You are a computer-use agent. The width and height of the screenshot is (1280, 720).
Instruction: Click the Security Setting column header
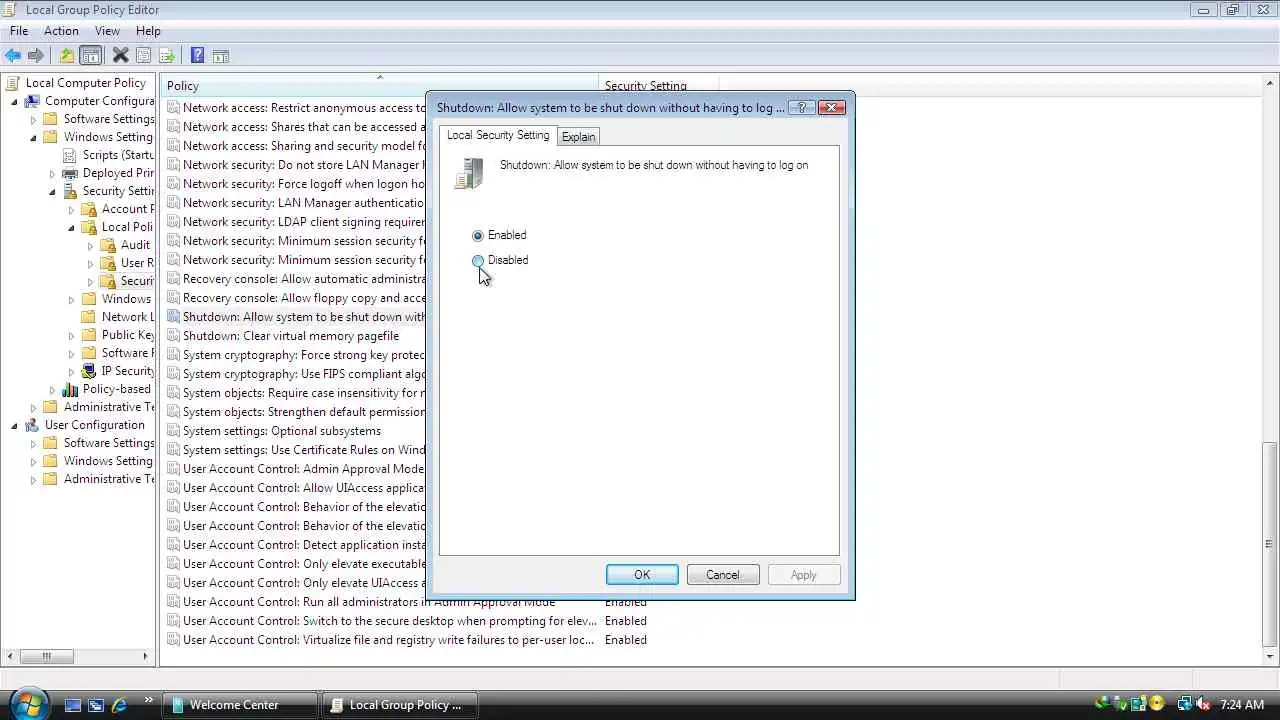pyautogui.click(x=658, y=86)
